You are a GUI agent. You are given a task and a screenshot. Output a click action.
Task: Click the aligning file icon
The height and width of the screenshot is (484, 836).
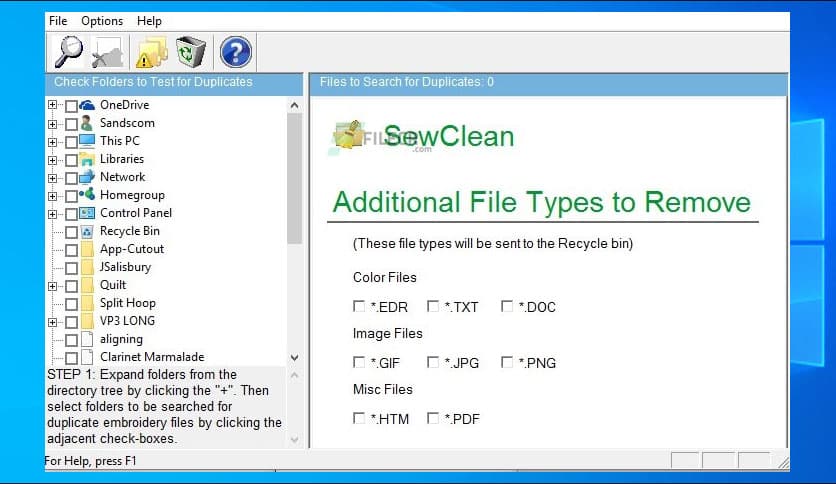pyautogui.click(x=87, y=340)
